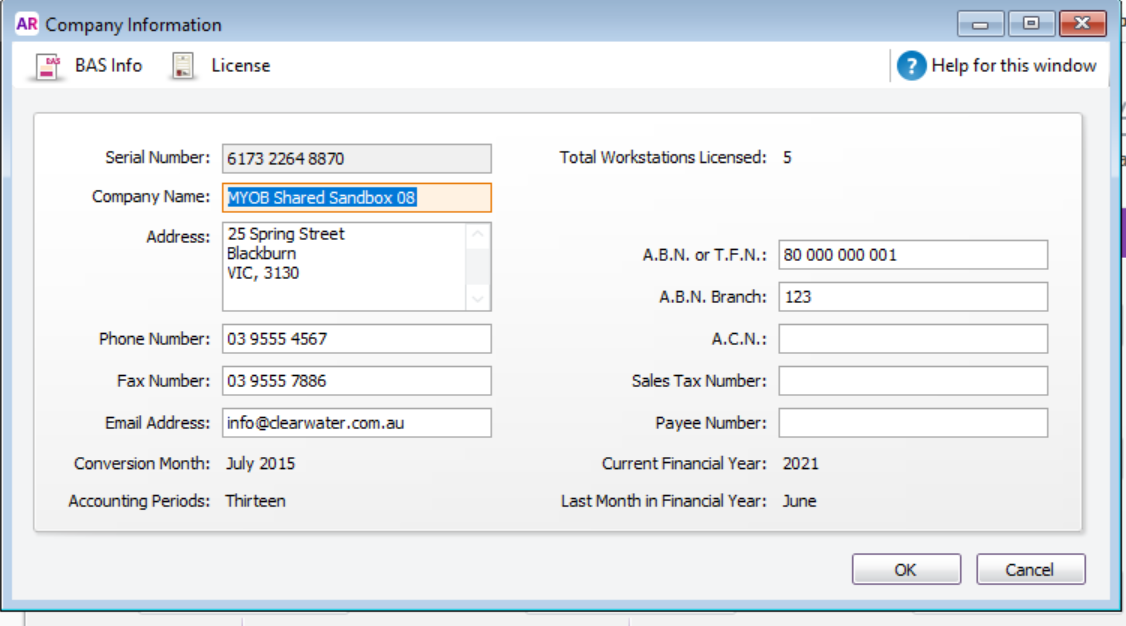Image resolution: width=1126 pixels, height=626 pixels.
Task: Click the 'Serial Number:' label
Action: tap(157, 157)
